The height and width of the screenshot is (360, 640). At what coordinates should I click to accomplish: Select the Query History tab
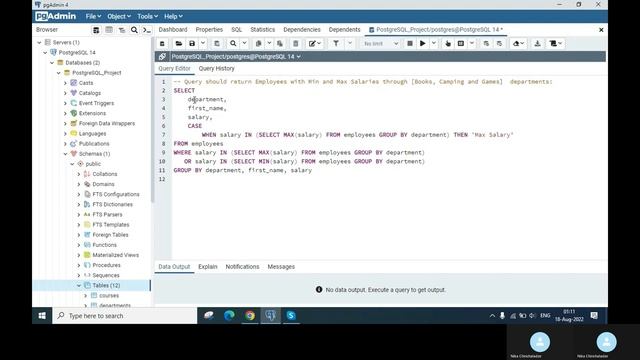pos(216,69)
